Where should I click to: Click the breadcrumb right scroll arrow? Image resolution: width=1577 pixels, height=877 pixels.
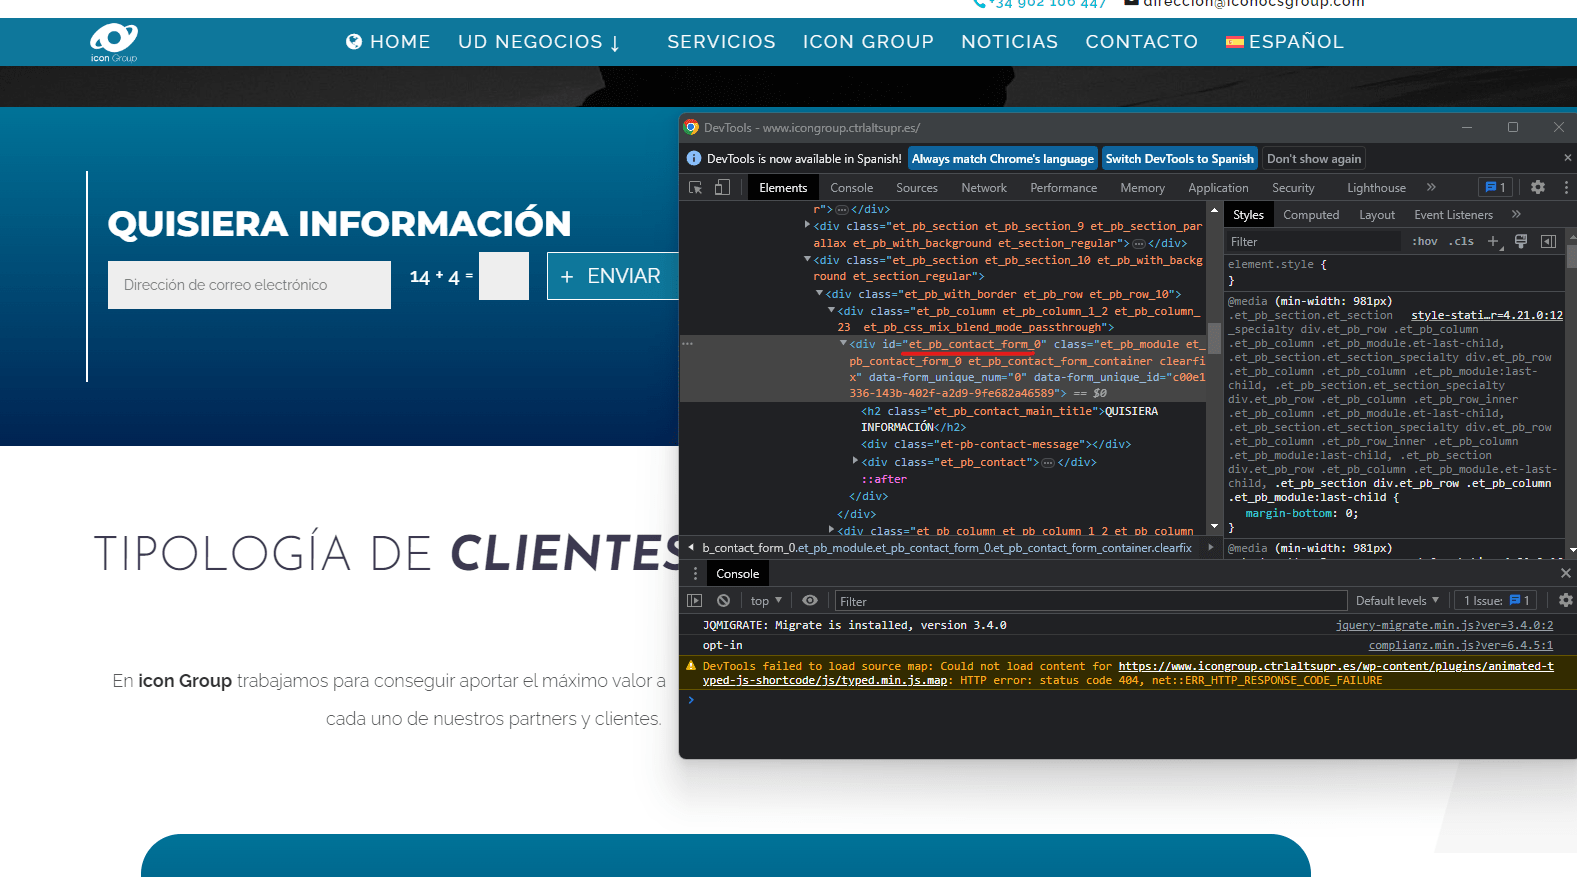coord(1211,547)
